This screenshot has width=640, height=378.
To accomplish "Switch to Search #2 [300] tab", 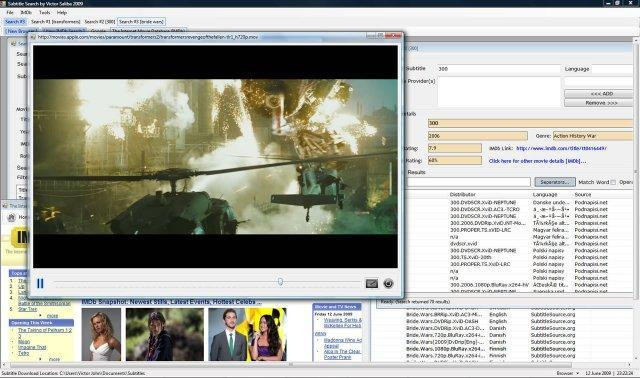I will point(100,22).
